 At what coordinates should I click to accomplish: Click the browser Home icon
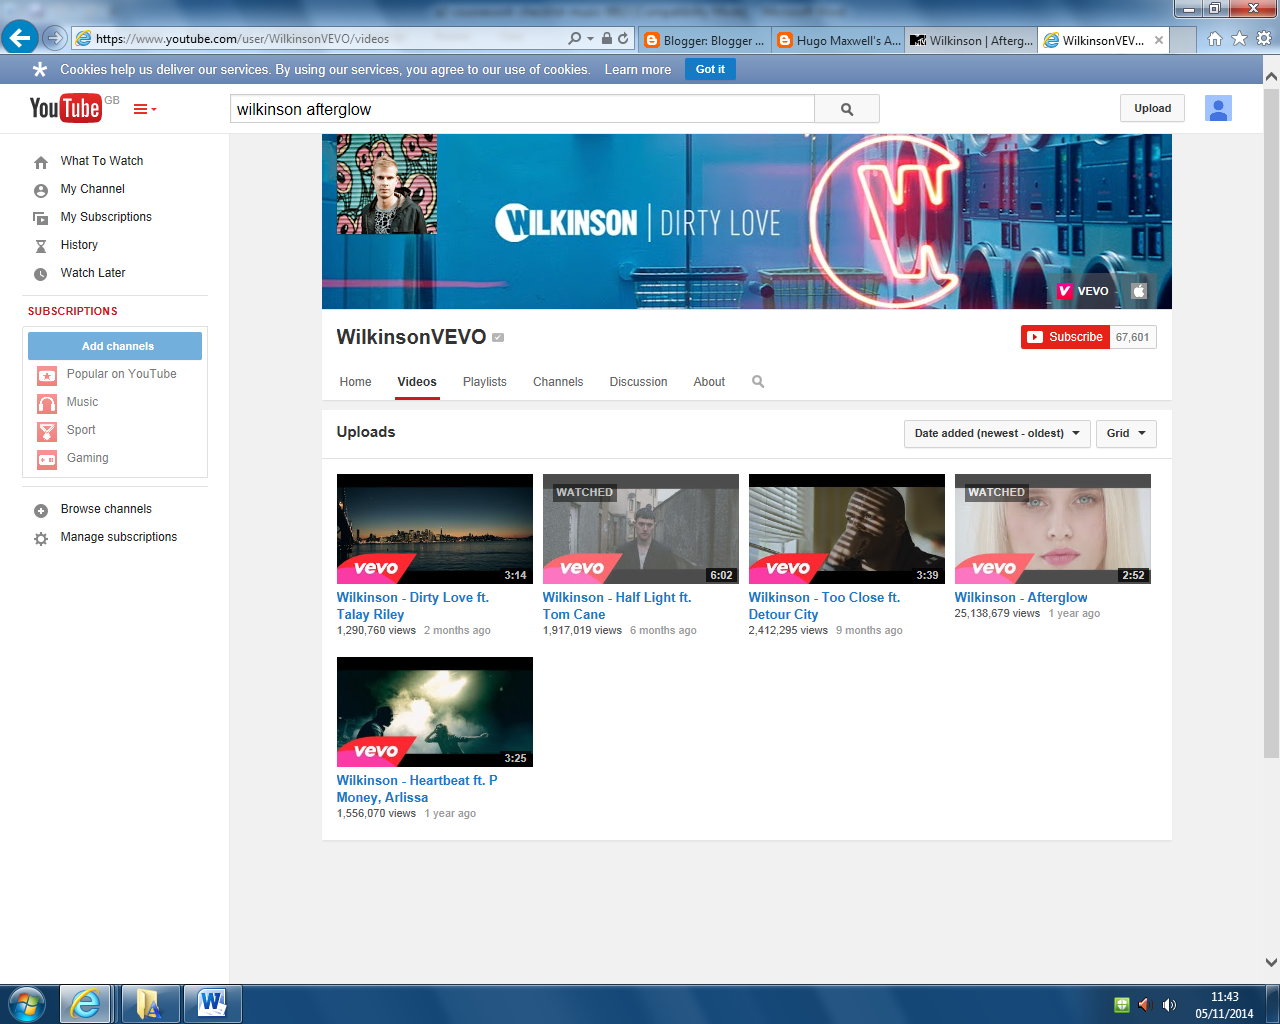1215,39
